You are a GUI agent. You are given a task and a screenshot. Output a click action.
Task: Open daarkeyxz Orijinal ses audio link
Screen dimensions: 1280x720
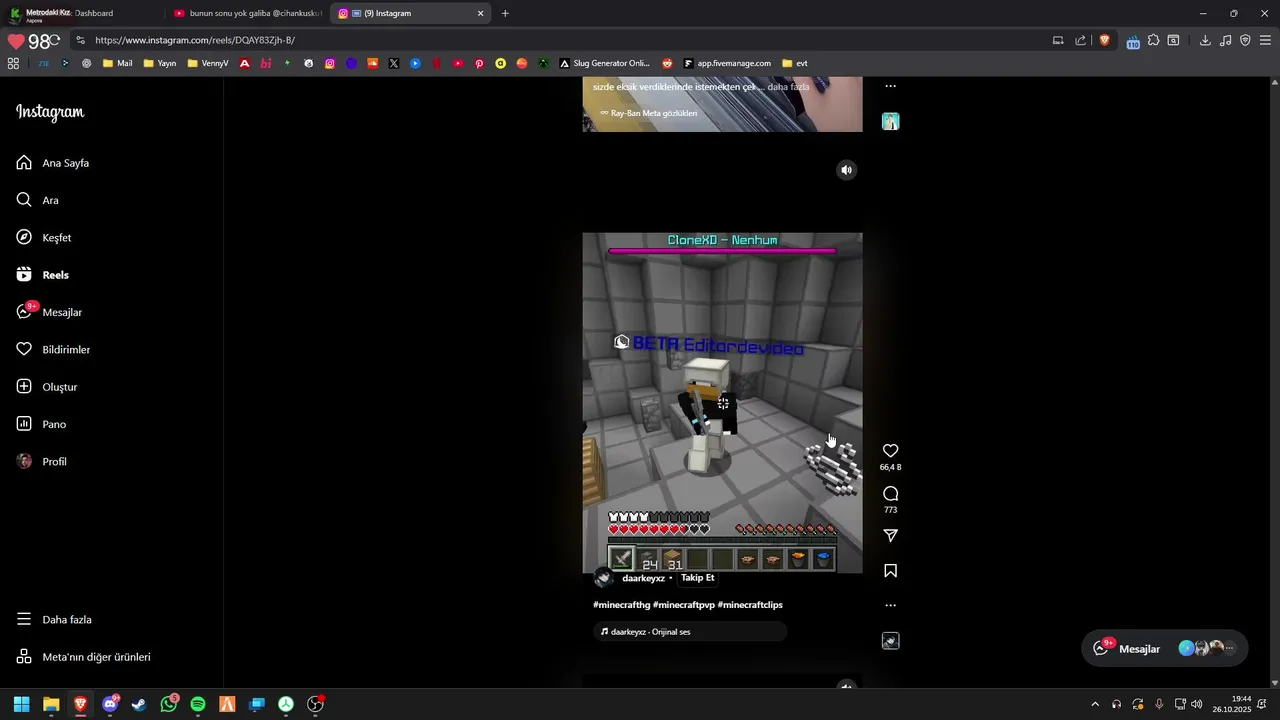click(690, 632)
